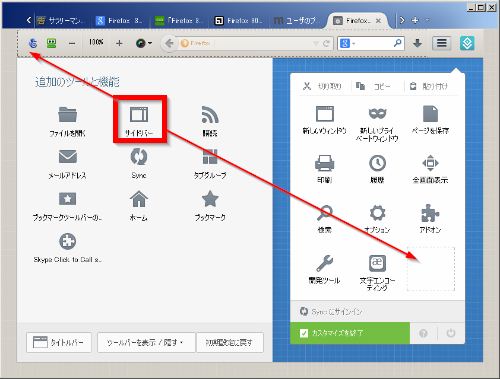Click the Restore Defaults button
Image resolution: width=500 pixels, height=379 pixels.
[230, 342]
